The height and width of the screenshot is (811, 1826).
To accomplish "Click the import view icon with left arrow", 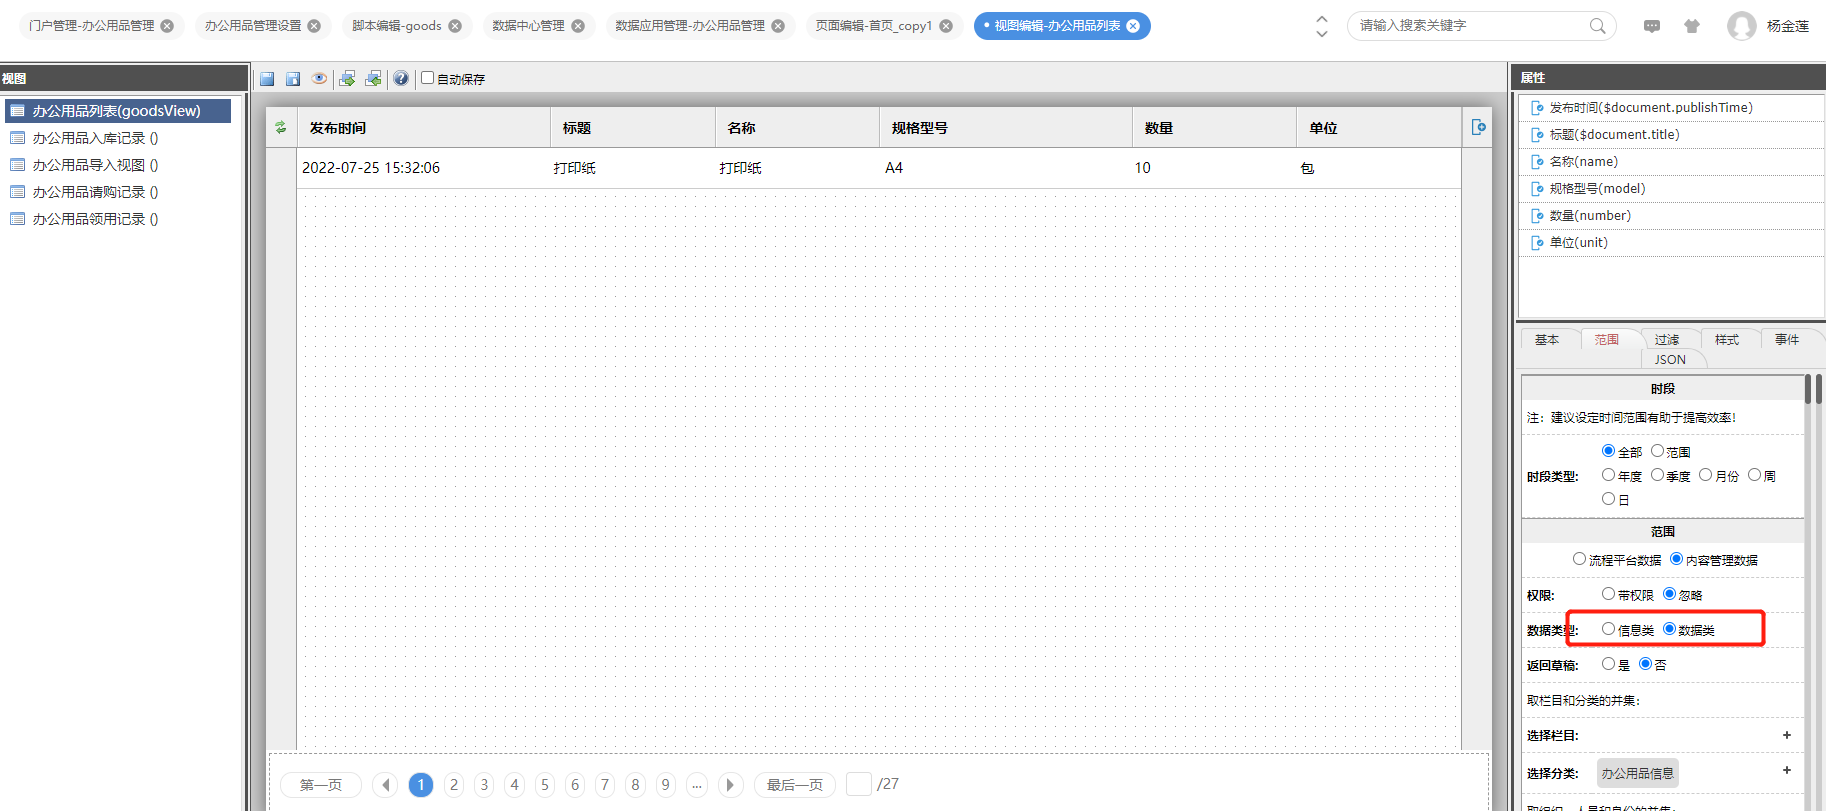I will [373, 79].
